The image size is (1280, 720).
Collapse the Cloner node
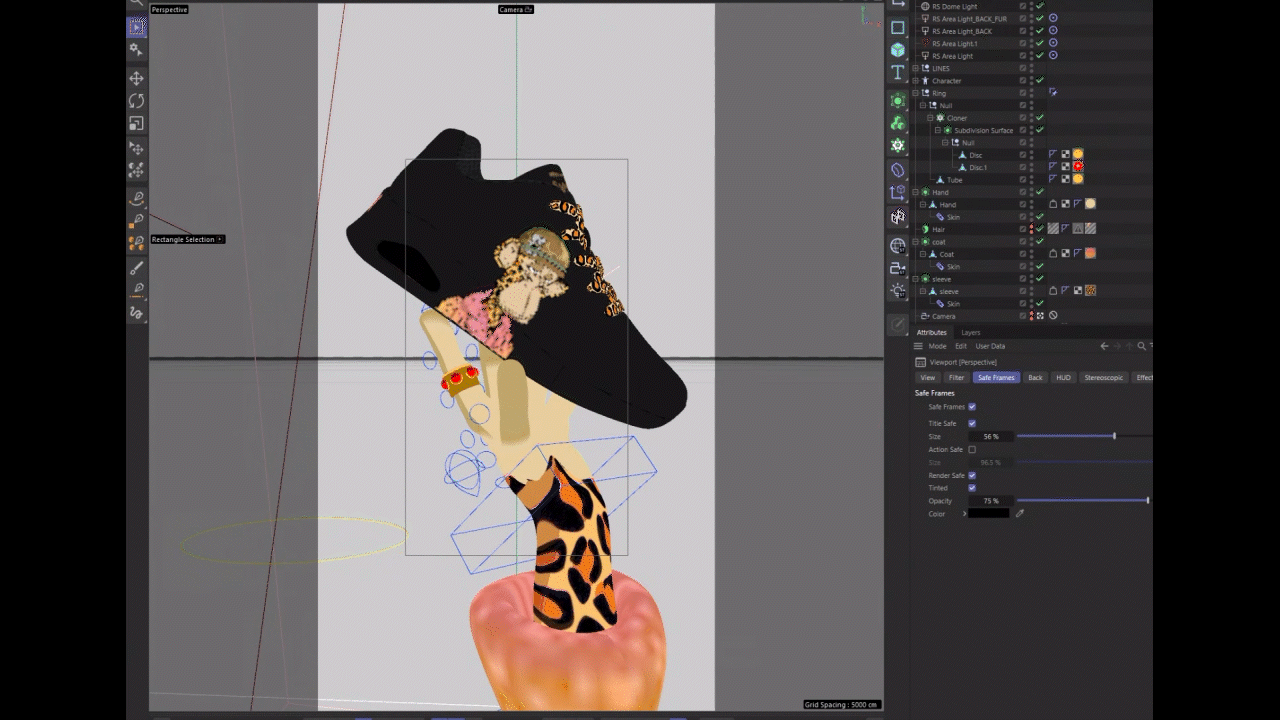pos(930,118)
